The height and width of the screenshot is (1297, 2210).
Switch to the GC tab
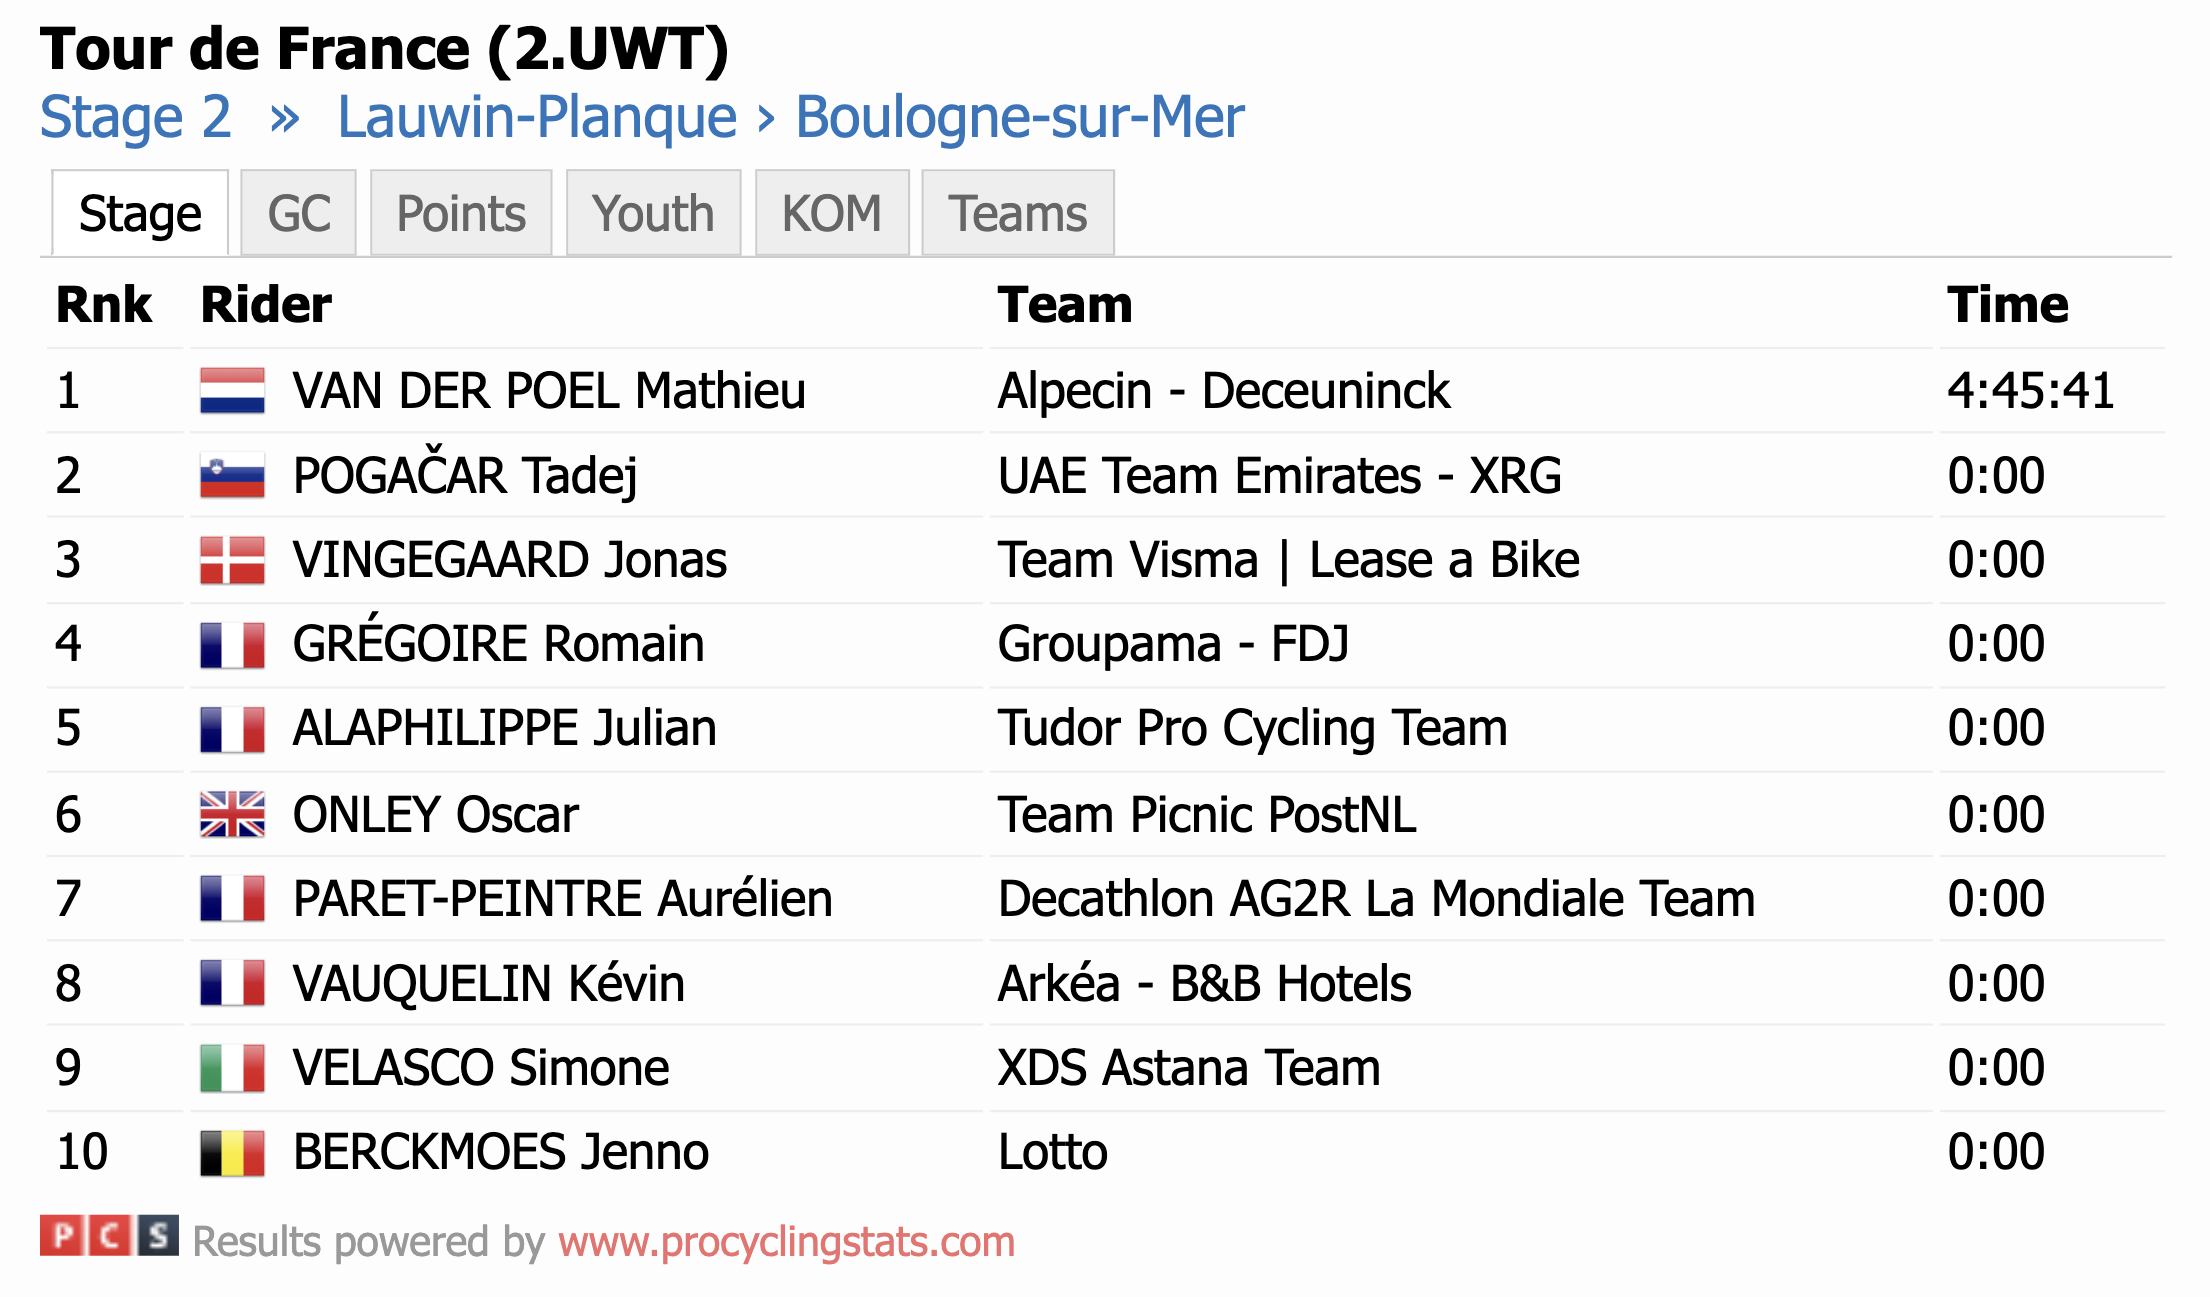[298, 213]
